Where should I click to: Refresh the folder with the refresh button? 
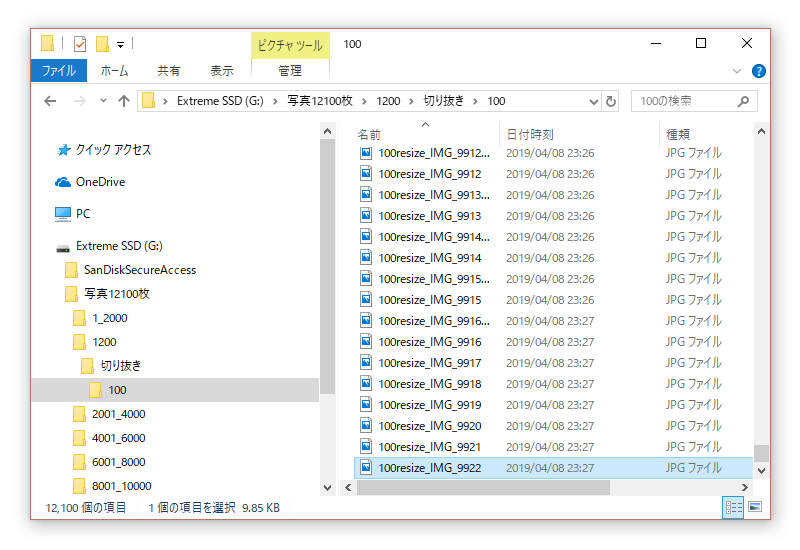[611, 102]
